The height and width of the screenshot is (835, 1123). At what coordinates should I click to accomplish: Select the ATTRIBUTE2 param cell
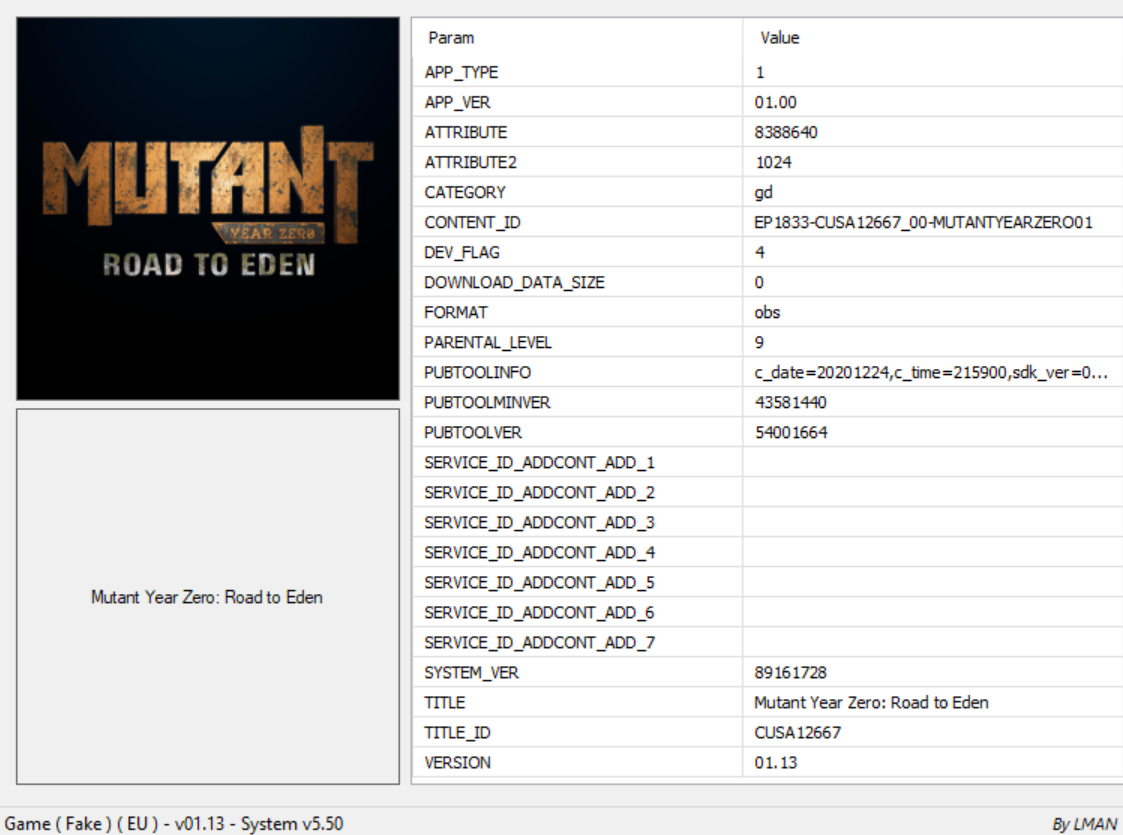pyautogui.click(x=577, y=163)
